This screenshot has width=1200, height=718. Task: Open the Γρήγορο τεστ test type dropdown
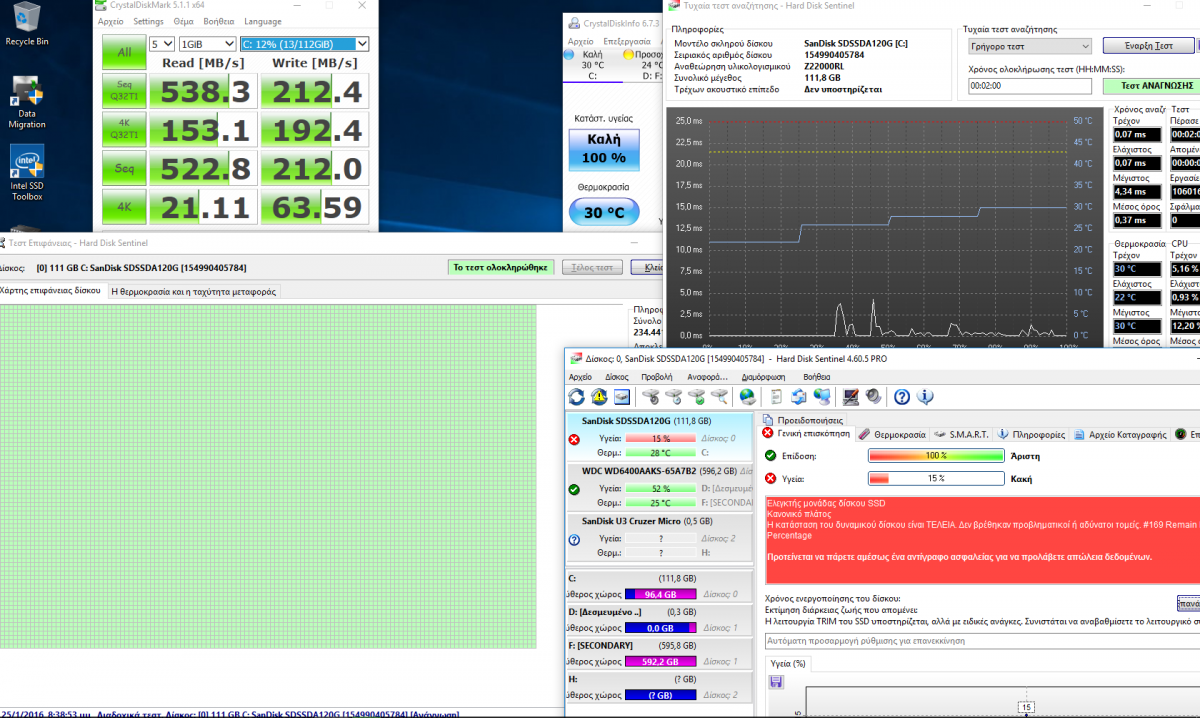tap(1030, 46)
